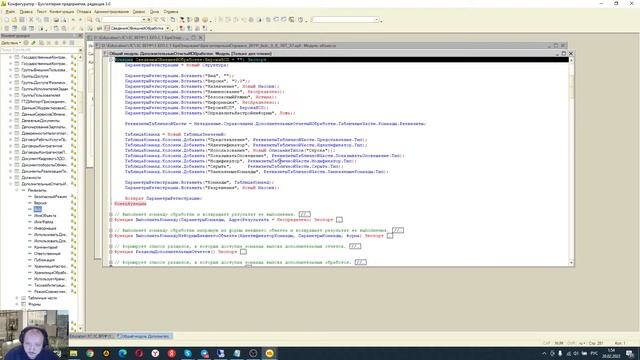
Task: Select the БезопасныйРежим attribute
Action: 50,196
